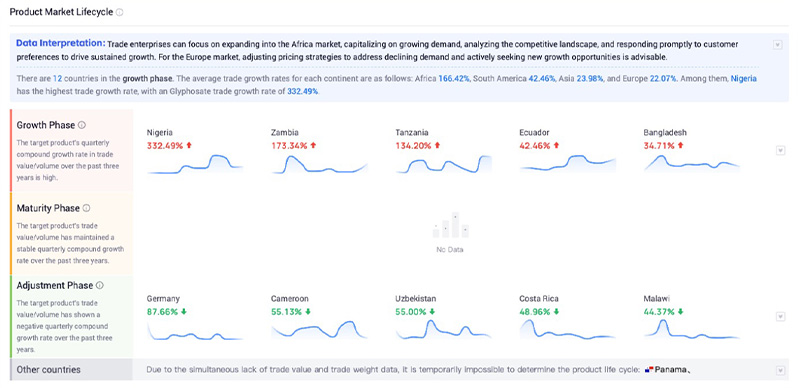Click red up arrow next to Nigeria 332.49%
Viewport: 798px width, 388px height.
(189, 145)
